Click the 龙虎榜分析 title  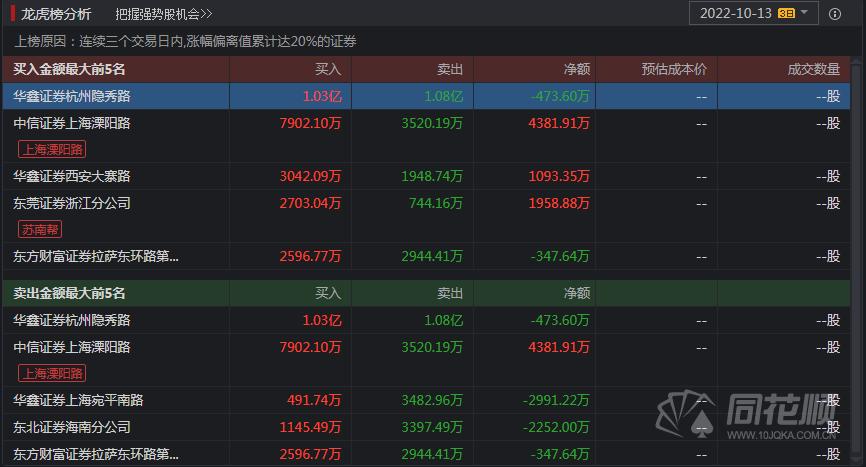coord(56,14)
